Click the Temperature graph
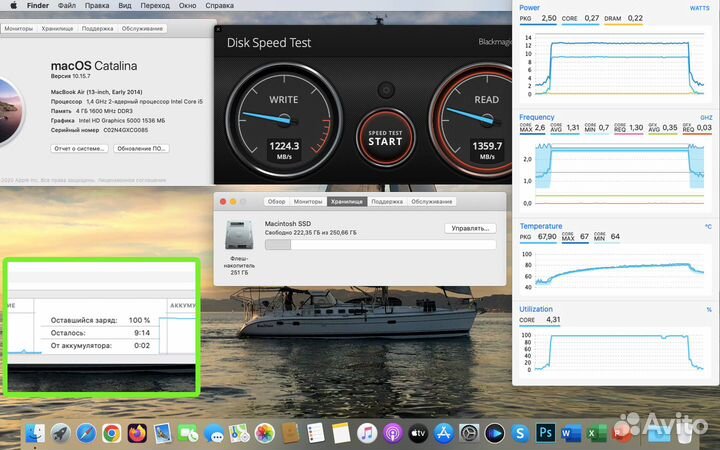 614,270
